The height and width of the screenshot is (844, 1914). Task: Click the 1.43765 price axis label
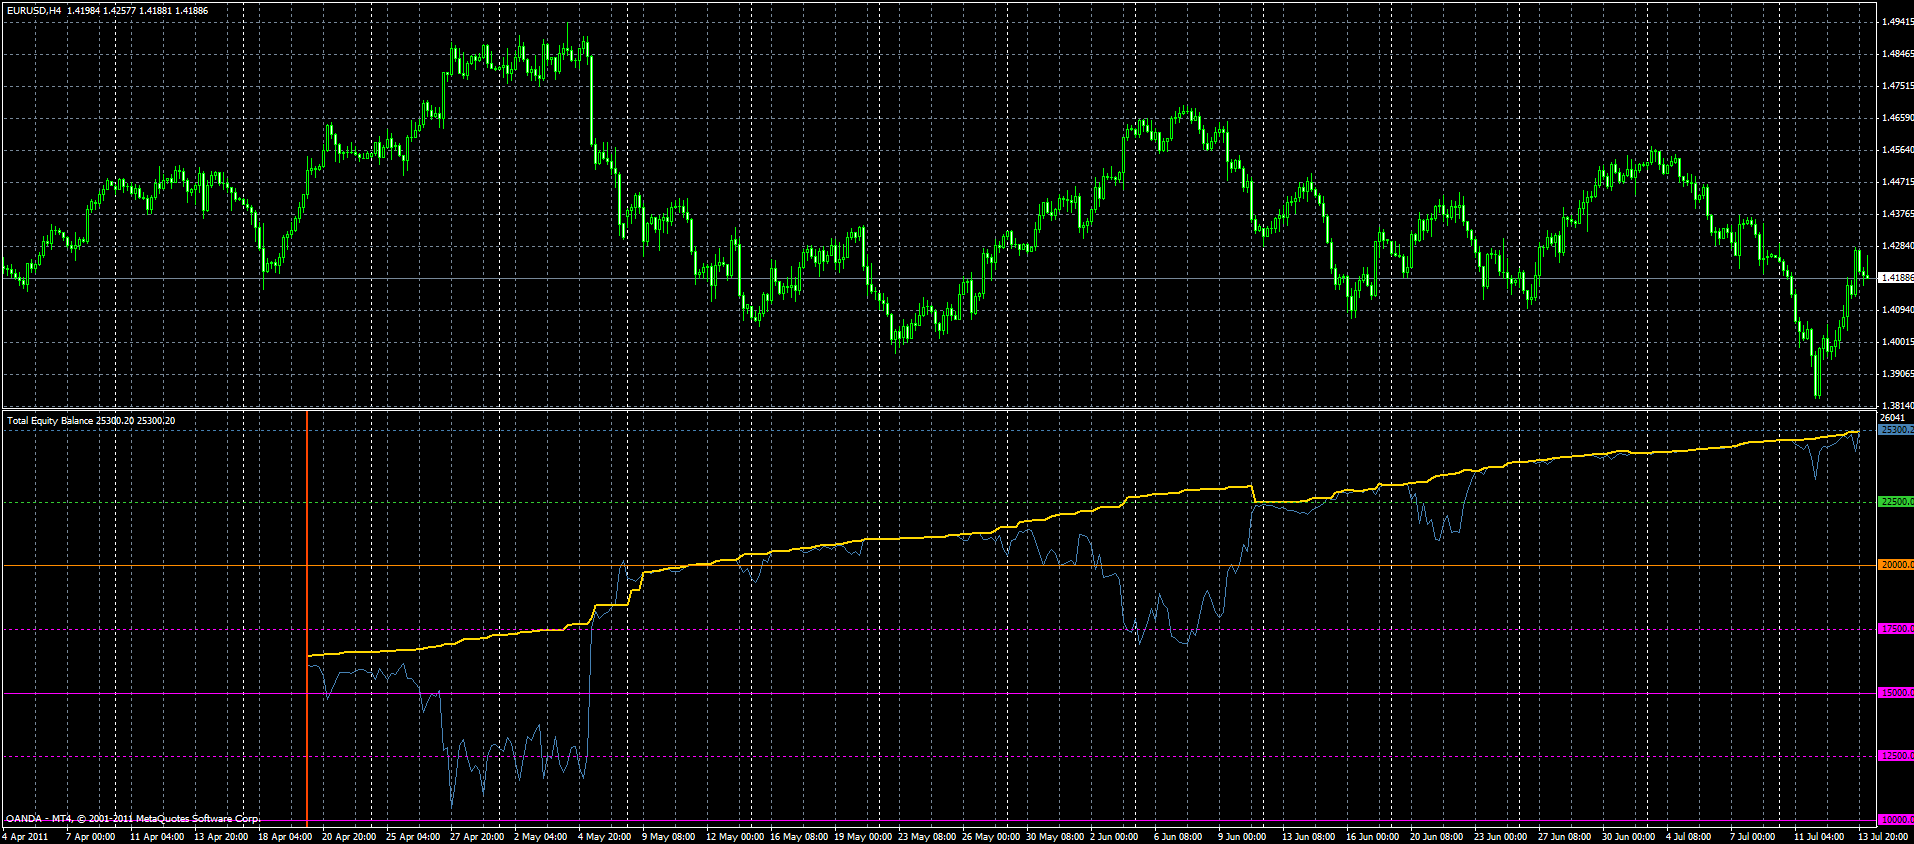[x=1897, y=213]
